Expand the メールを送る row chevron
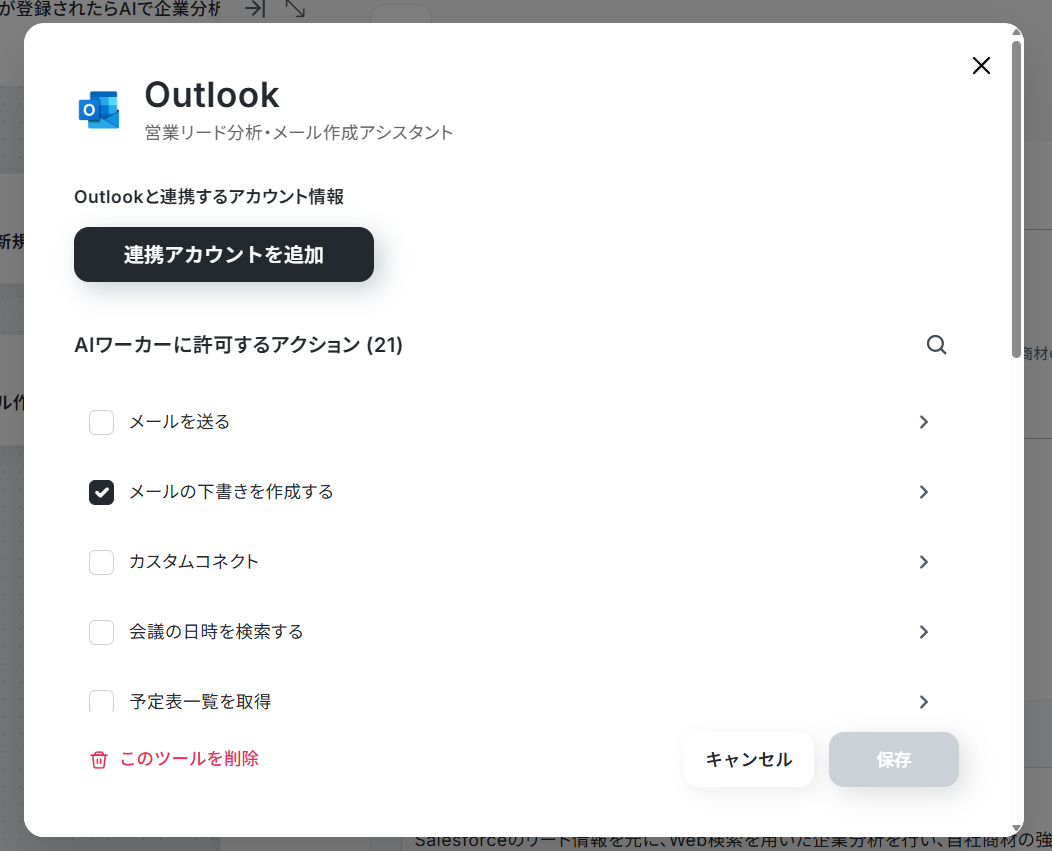 (924, 422)
